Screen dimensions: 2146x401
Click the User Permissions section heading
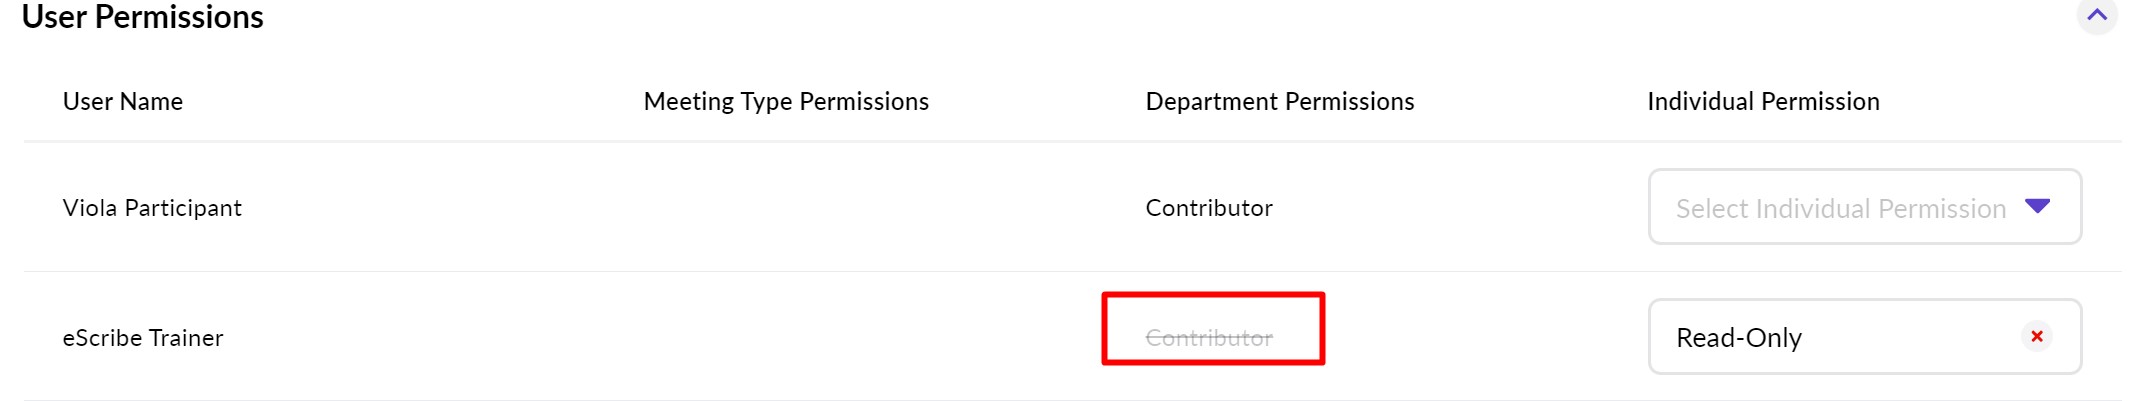pyautogui.click(x=143, y=17)
